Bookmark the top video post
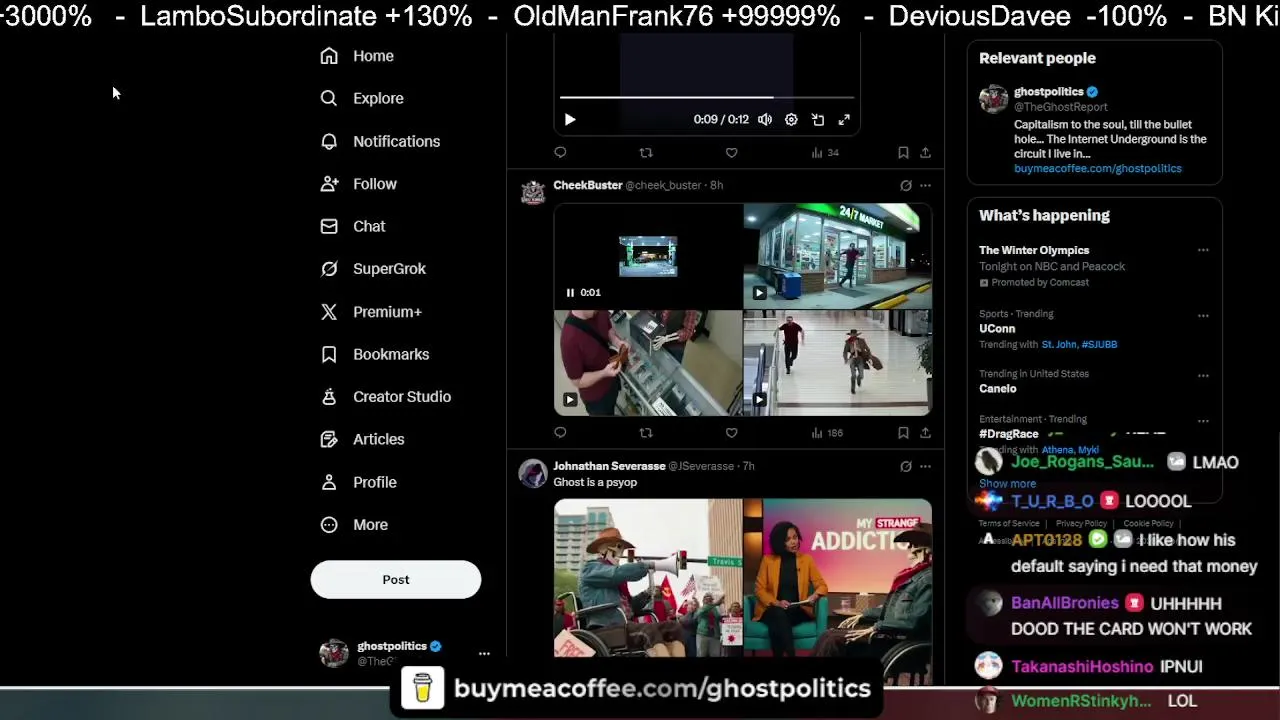This screenshot has height=720, width=1280. pos(903,153)
